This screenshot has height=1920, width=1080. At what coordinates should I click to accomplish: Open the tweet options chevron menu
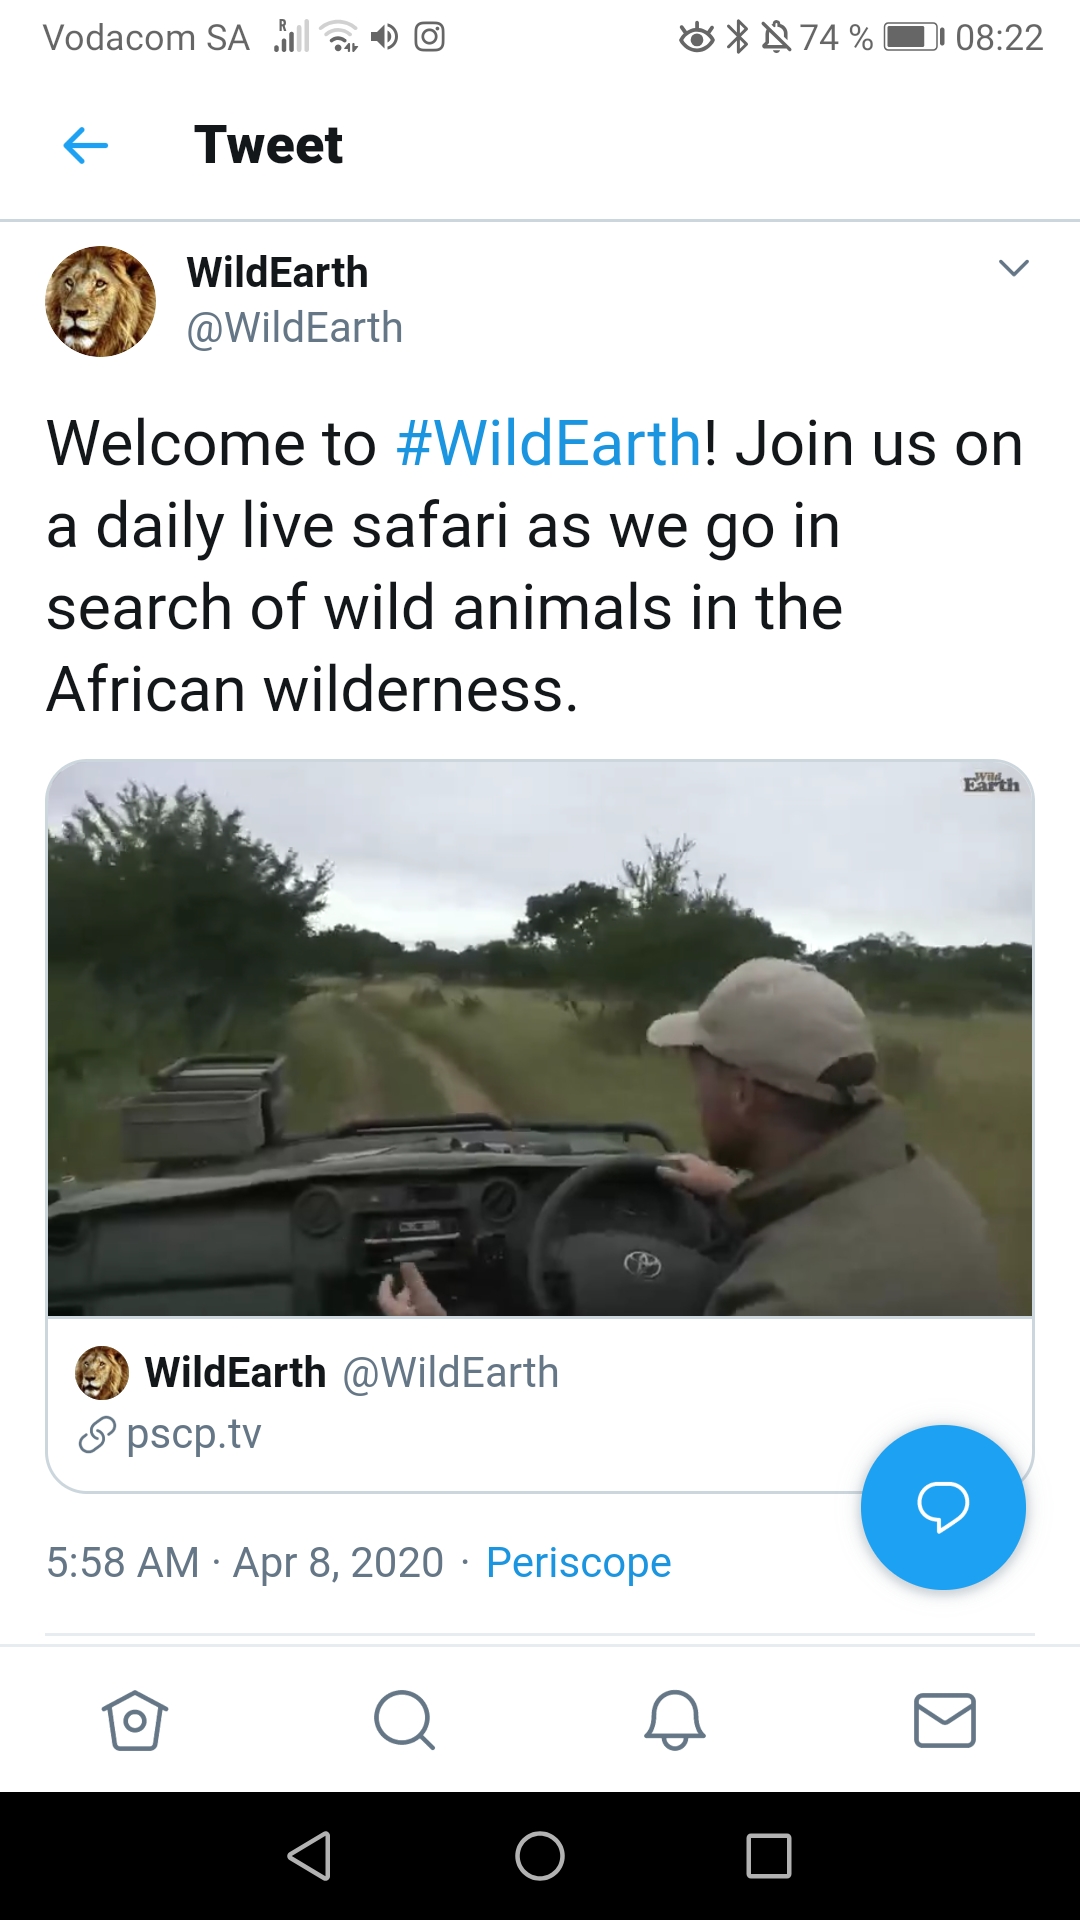[x=1013, y=268]
